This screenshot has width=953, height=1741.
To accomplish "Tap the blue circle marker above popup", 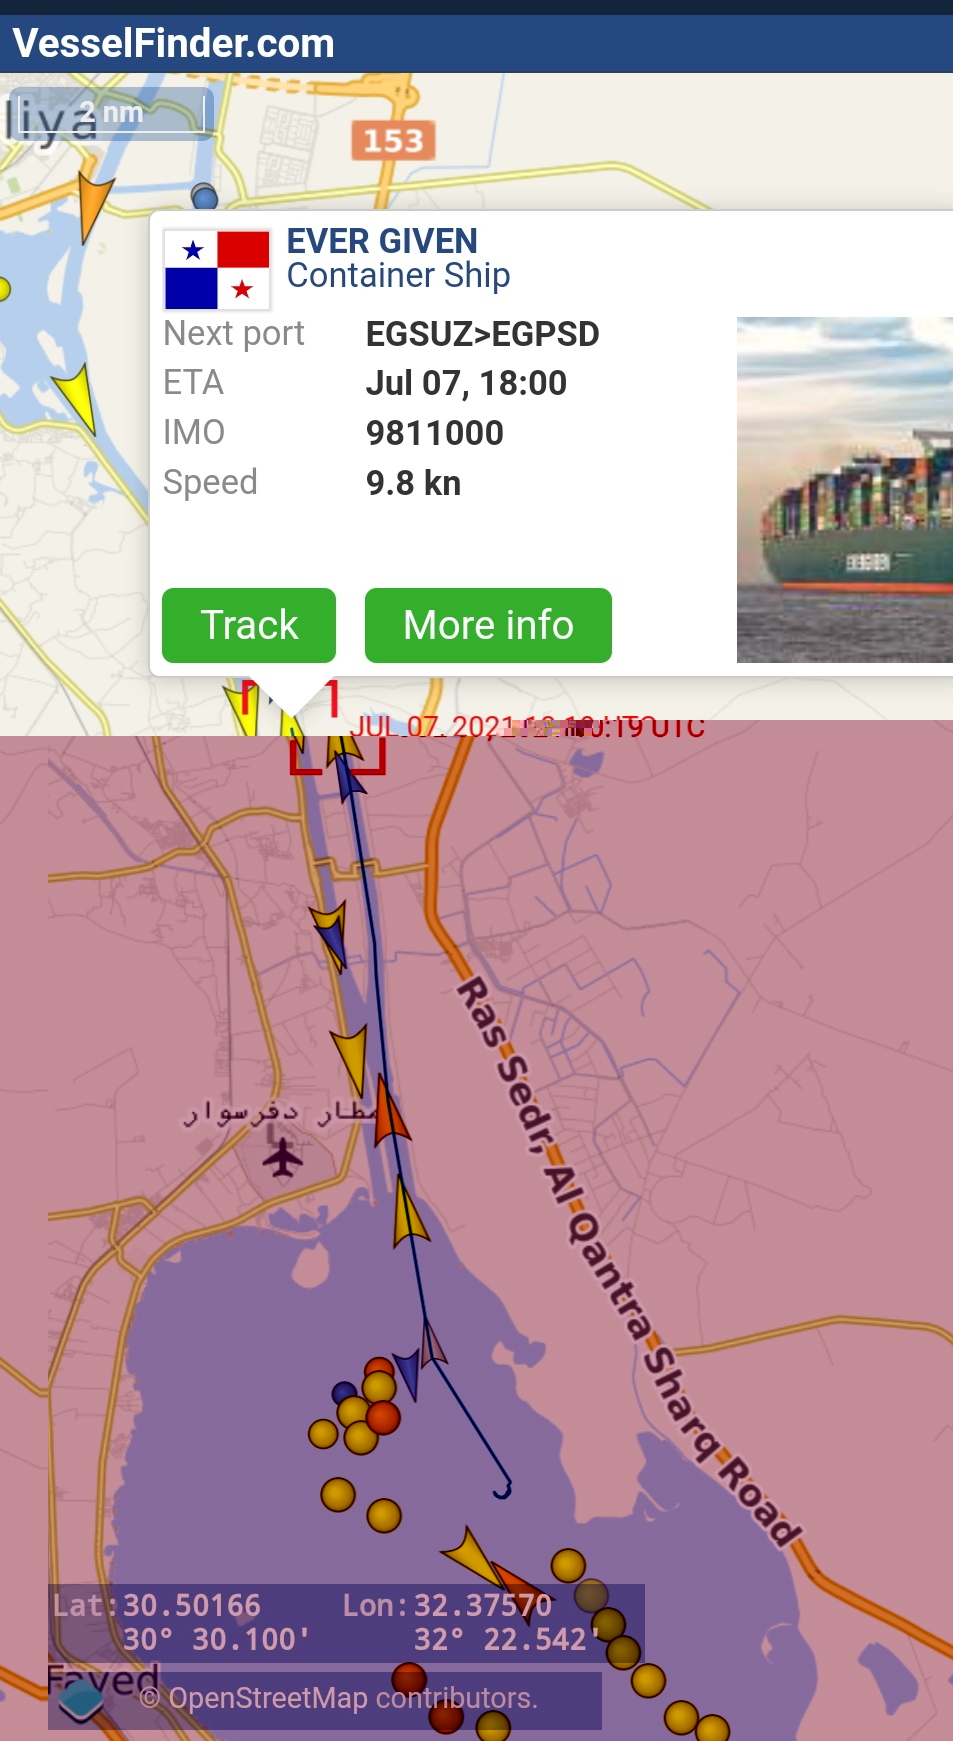I will tap(205, 196).
